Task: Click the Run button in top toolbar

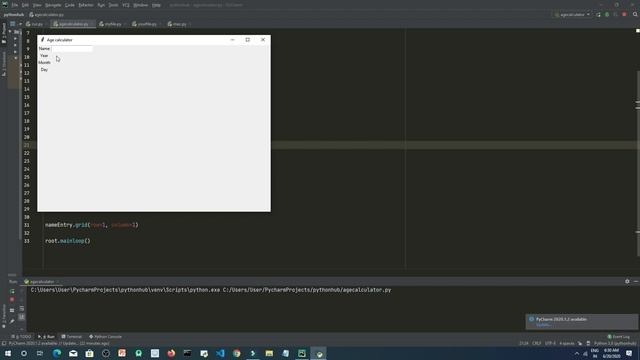Action: [598, 15]
